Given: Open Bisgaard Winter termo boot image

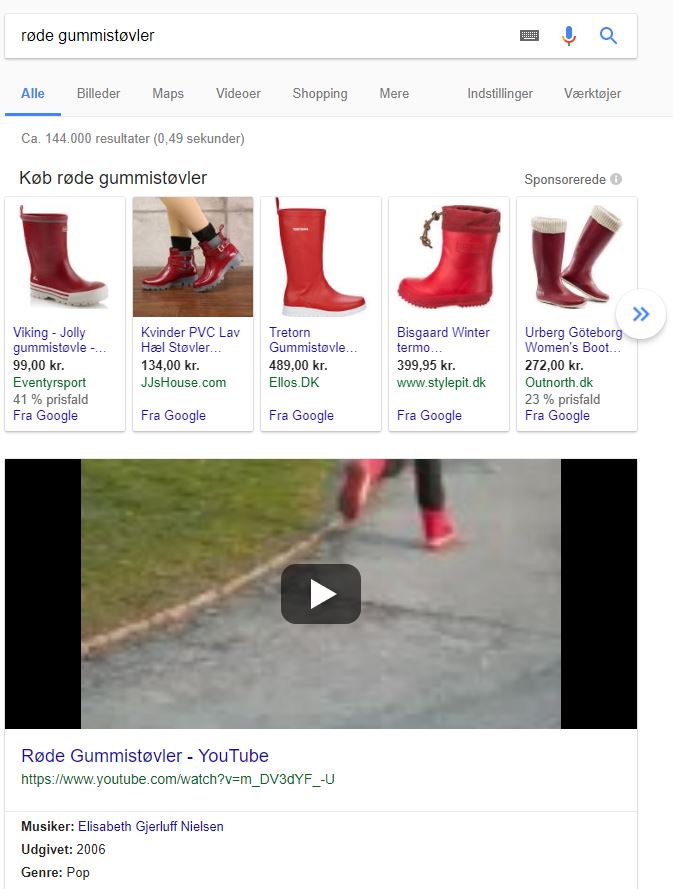Looking at the screenshot, I should point(449,257).
